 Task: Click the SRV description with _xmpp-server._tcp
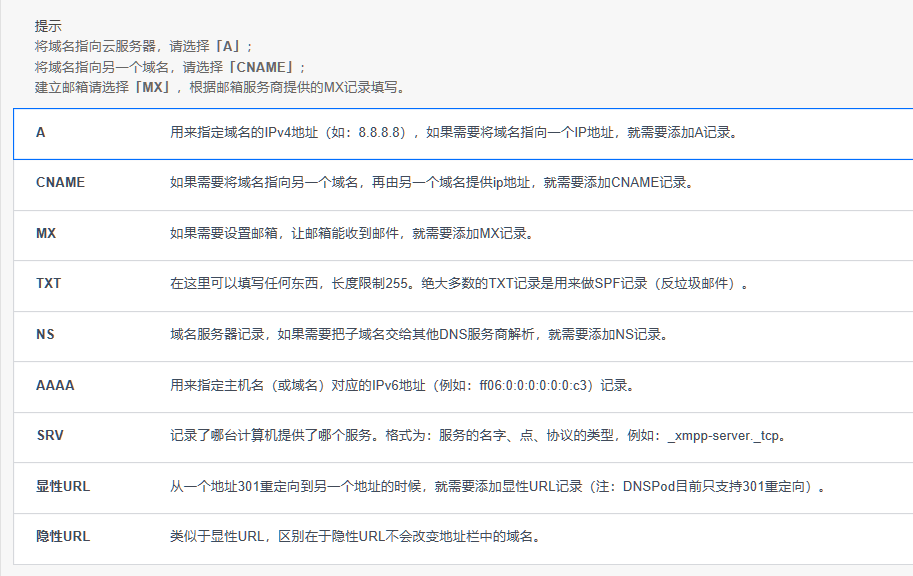point(479,436)
